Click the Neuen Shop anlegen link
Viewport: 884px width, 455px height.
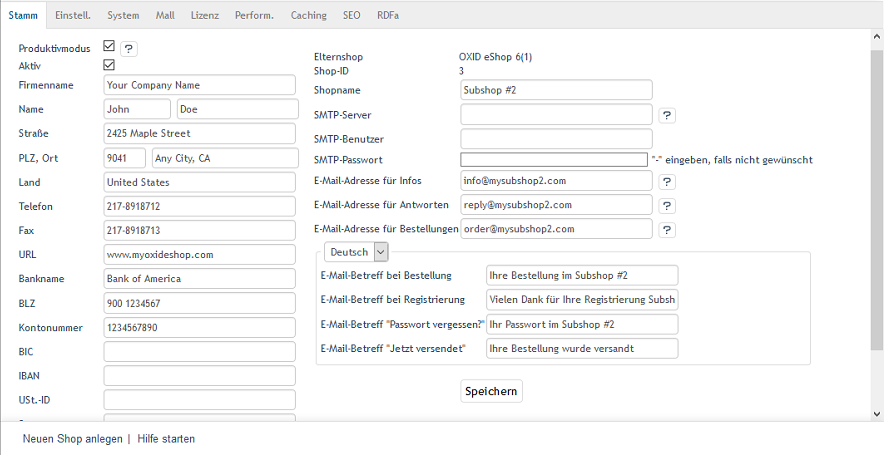(x=72, y=439)
